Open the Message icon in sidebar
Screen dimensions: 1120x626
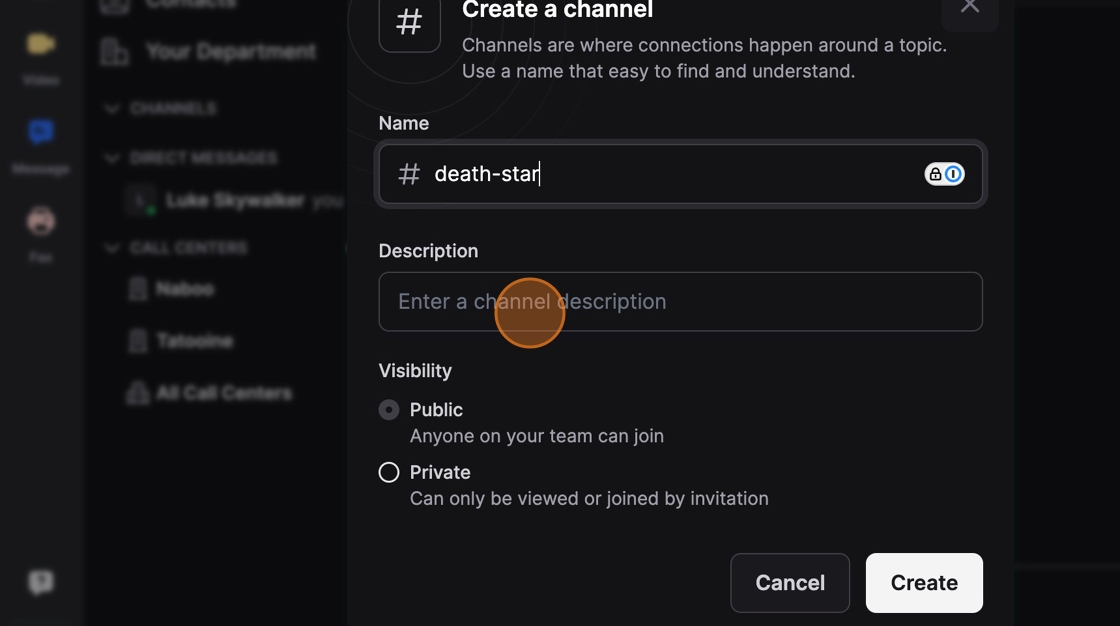[41, 132]
